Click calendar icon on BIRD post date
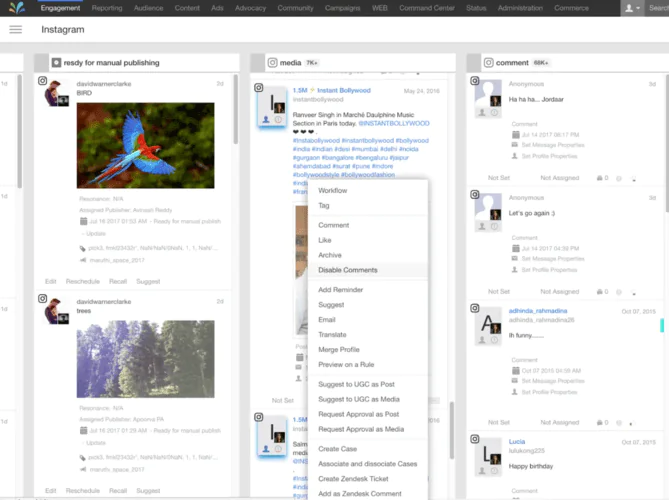Screen dimensions: 669x500 (x=84, y=221)
